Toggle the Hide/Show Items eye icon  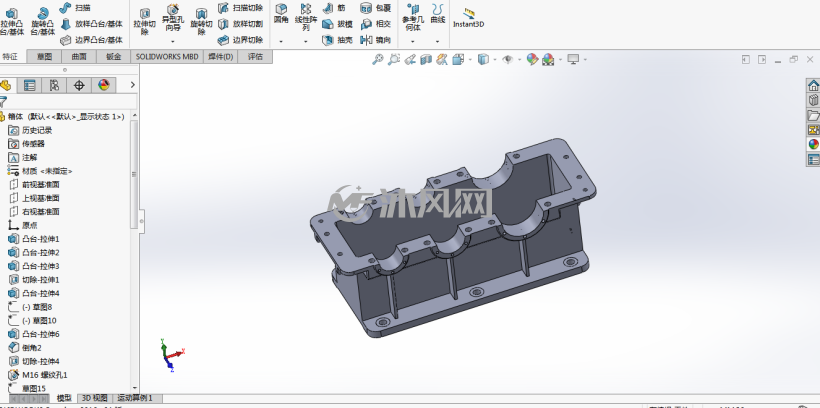[507, 60]
